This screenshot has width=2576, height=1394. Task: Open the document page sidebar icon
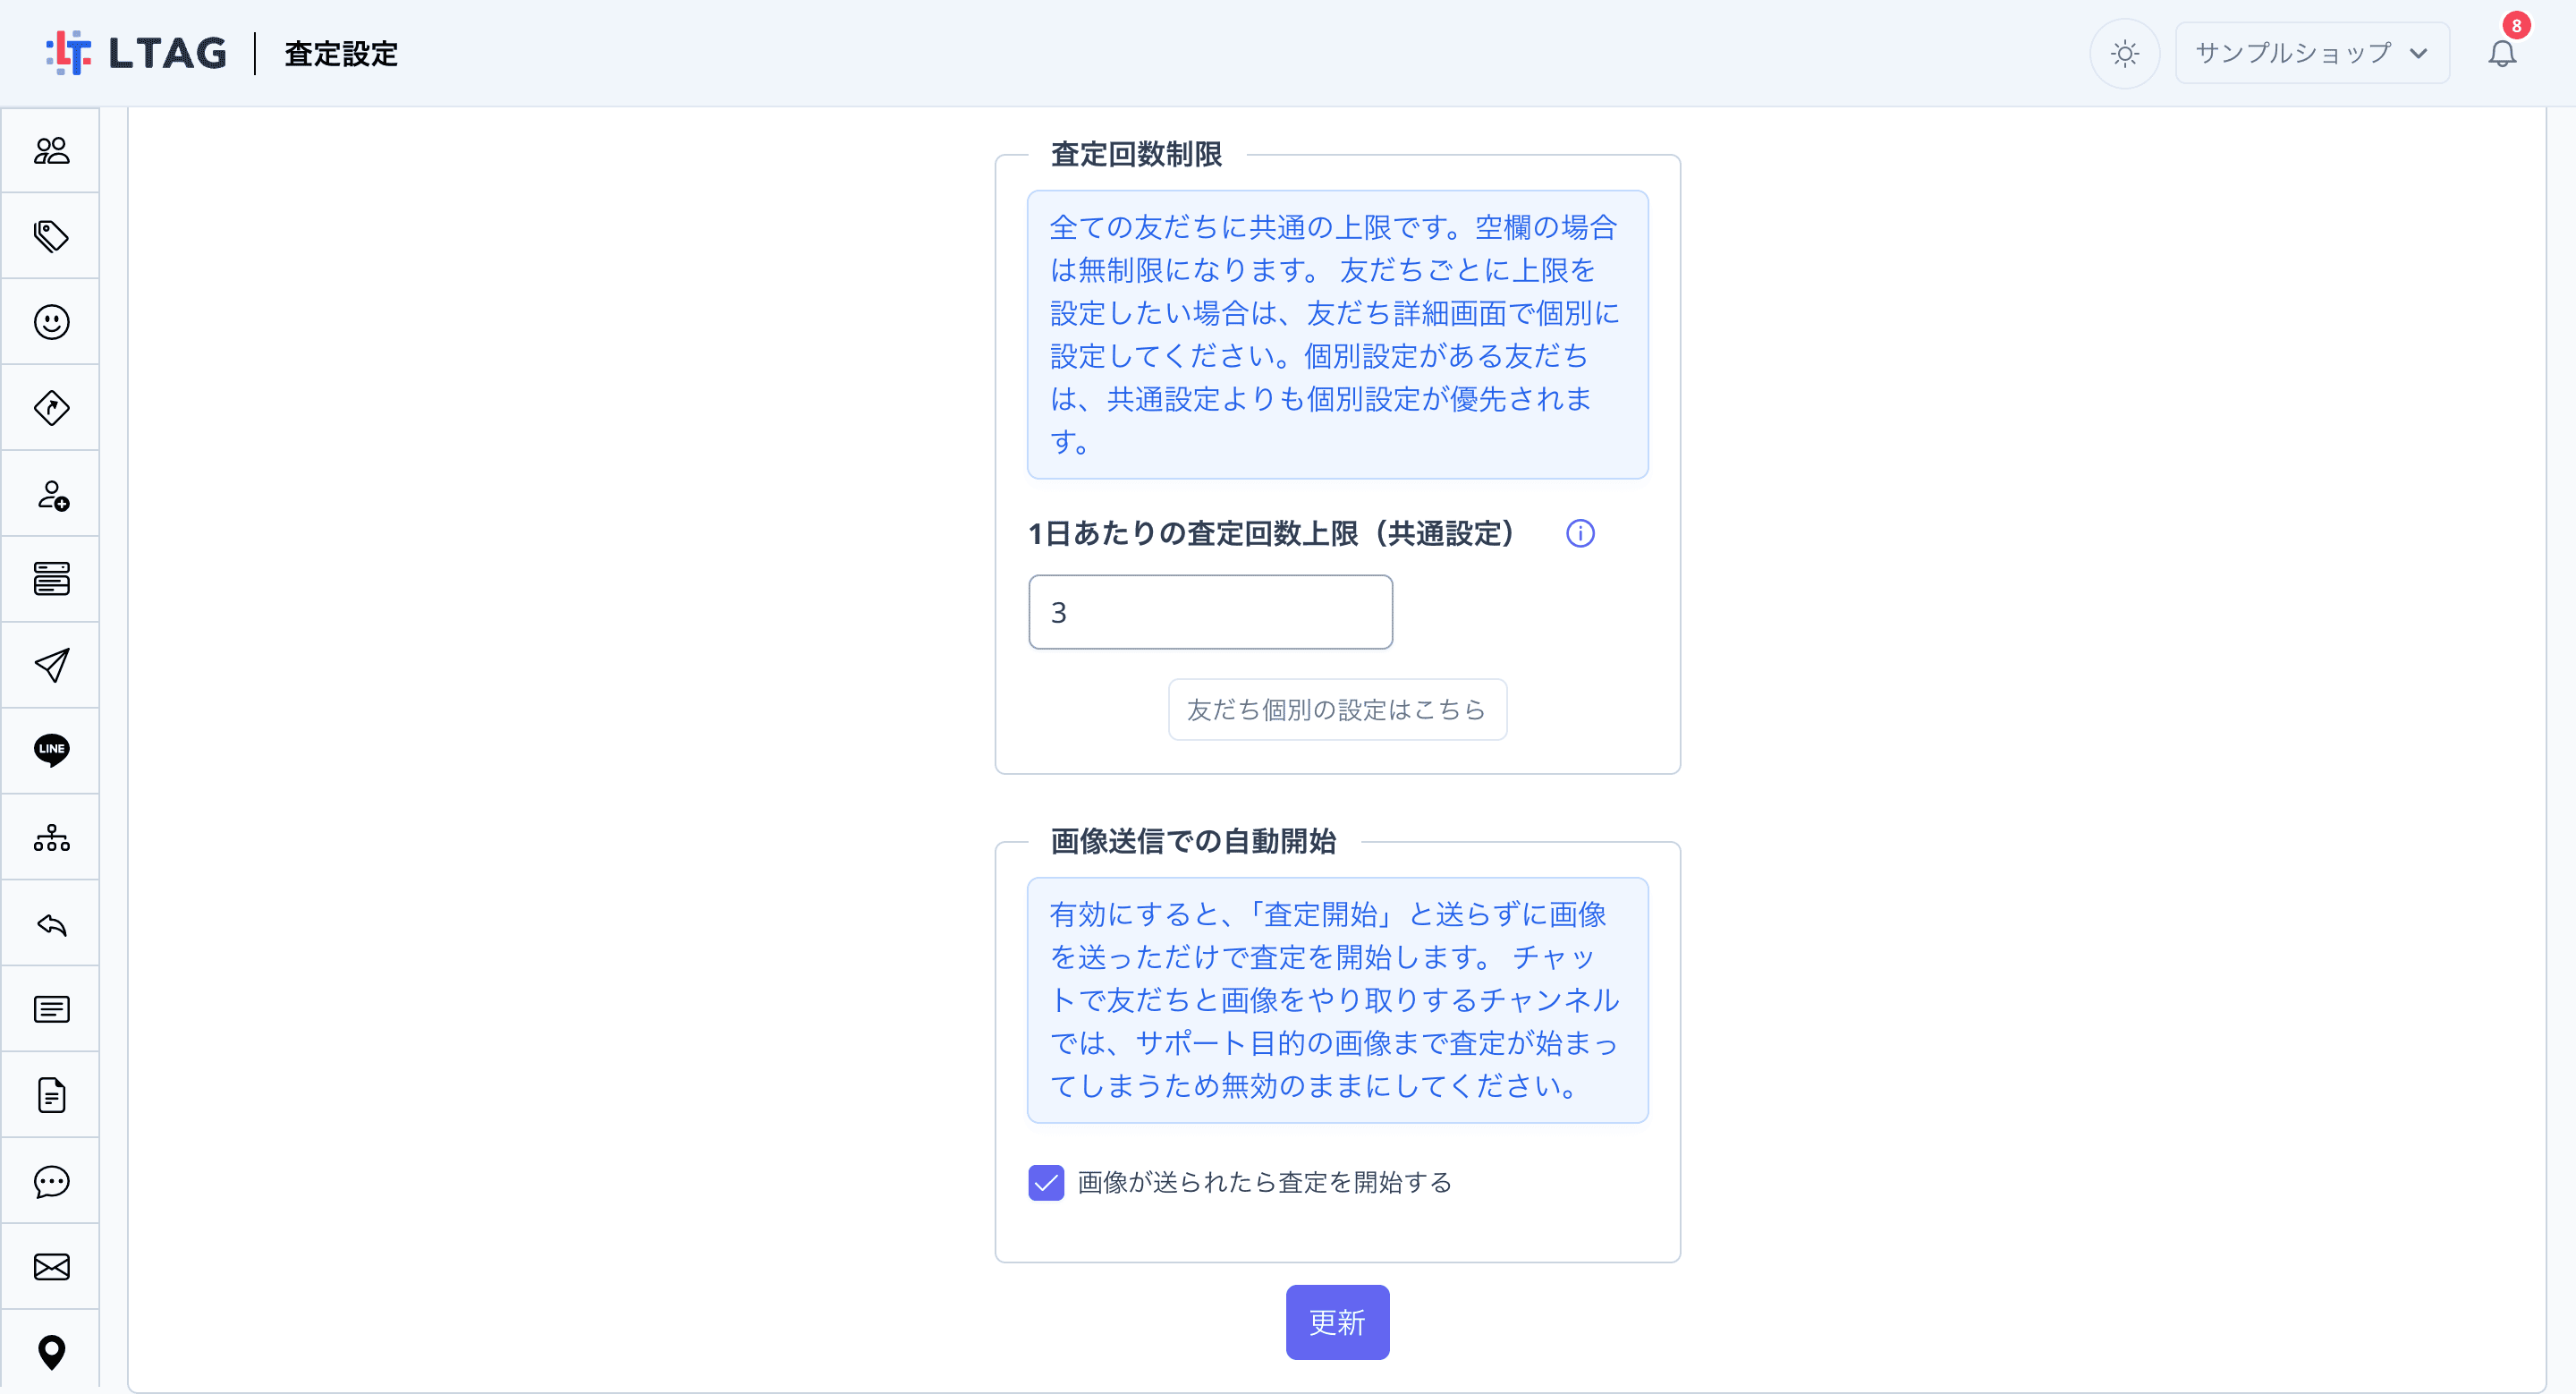[51, 1095]
